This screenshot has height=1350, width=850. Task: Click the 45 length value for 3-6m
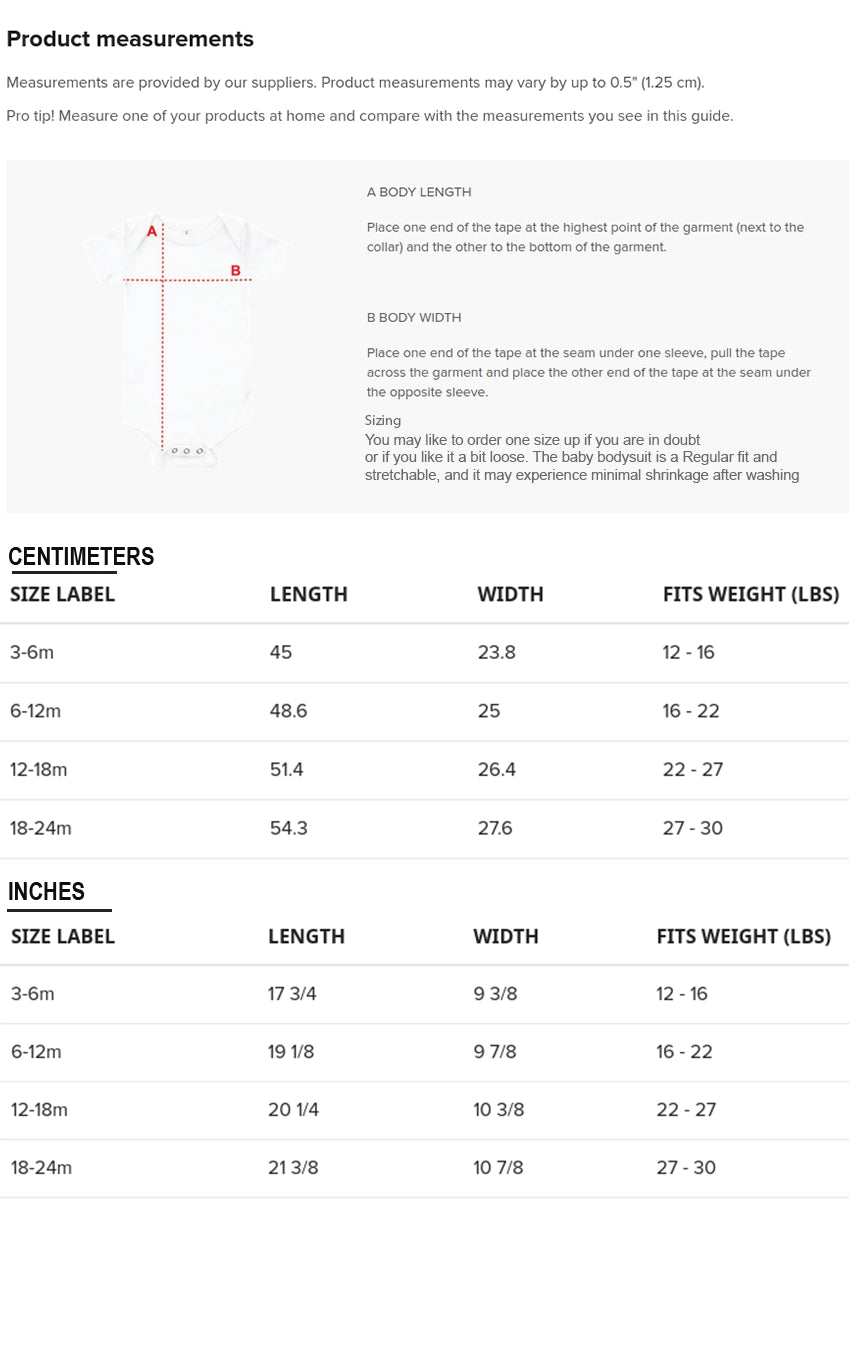(281, 652)
